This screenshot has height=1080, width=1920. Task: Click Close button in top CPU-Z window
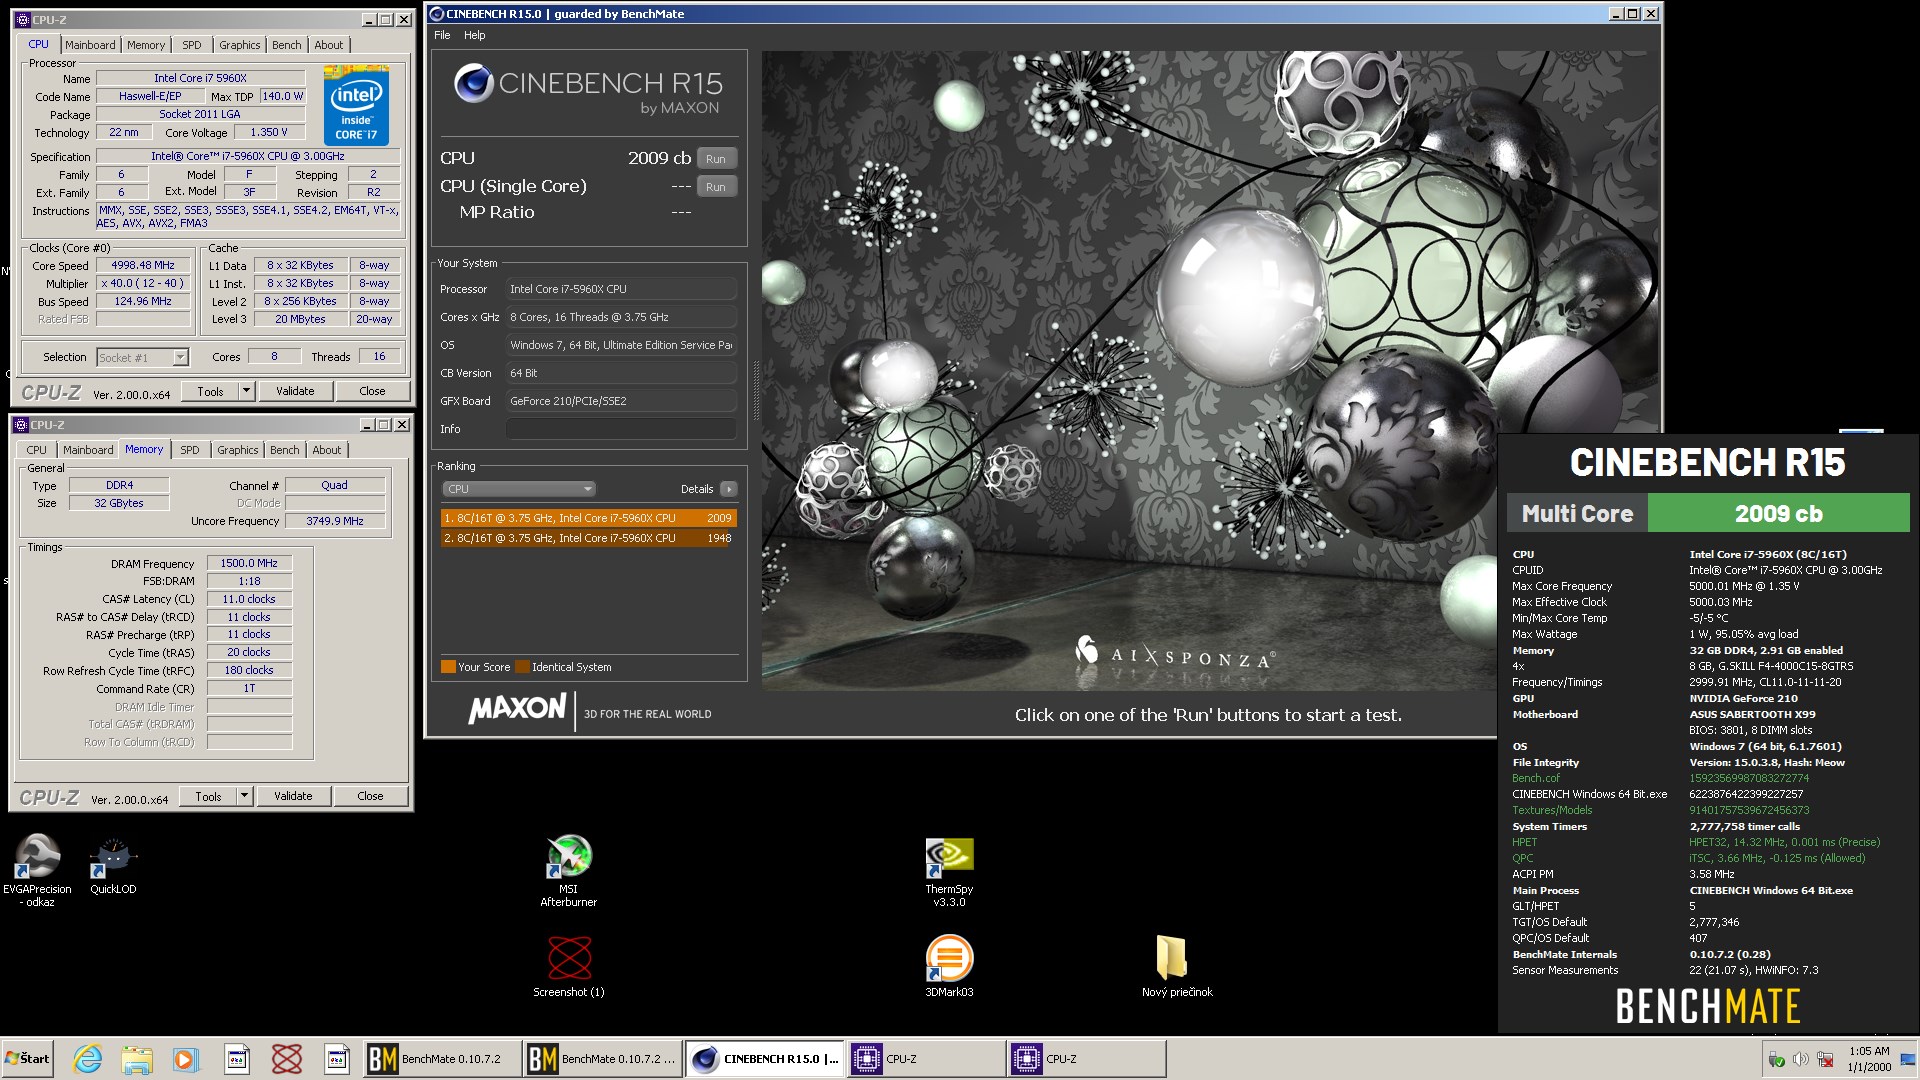(x=372, y=391)
